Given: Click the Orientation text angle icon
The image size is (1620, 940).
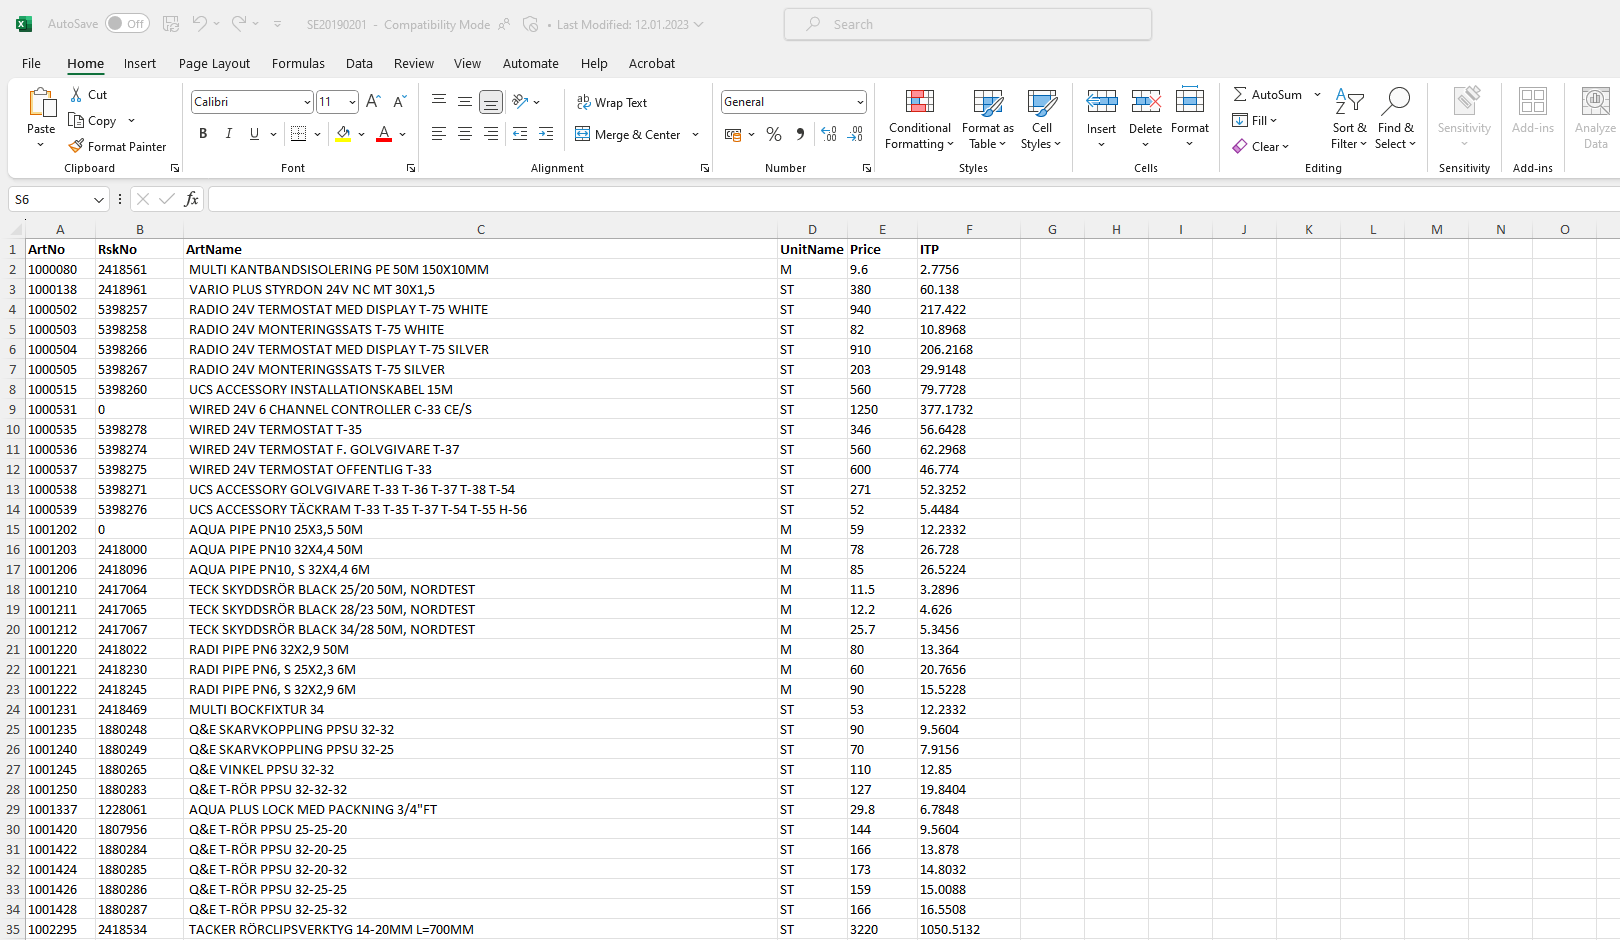Looking at the screenshot, I should (520, 101).
